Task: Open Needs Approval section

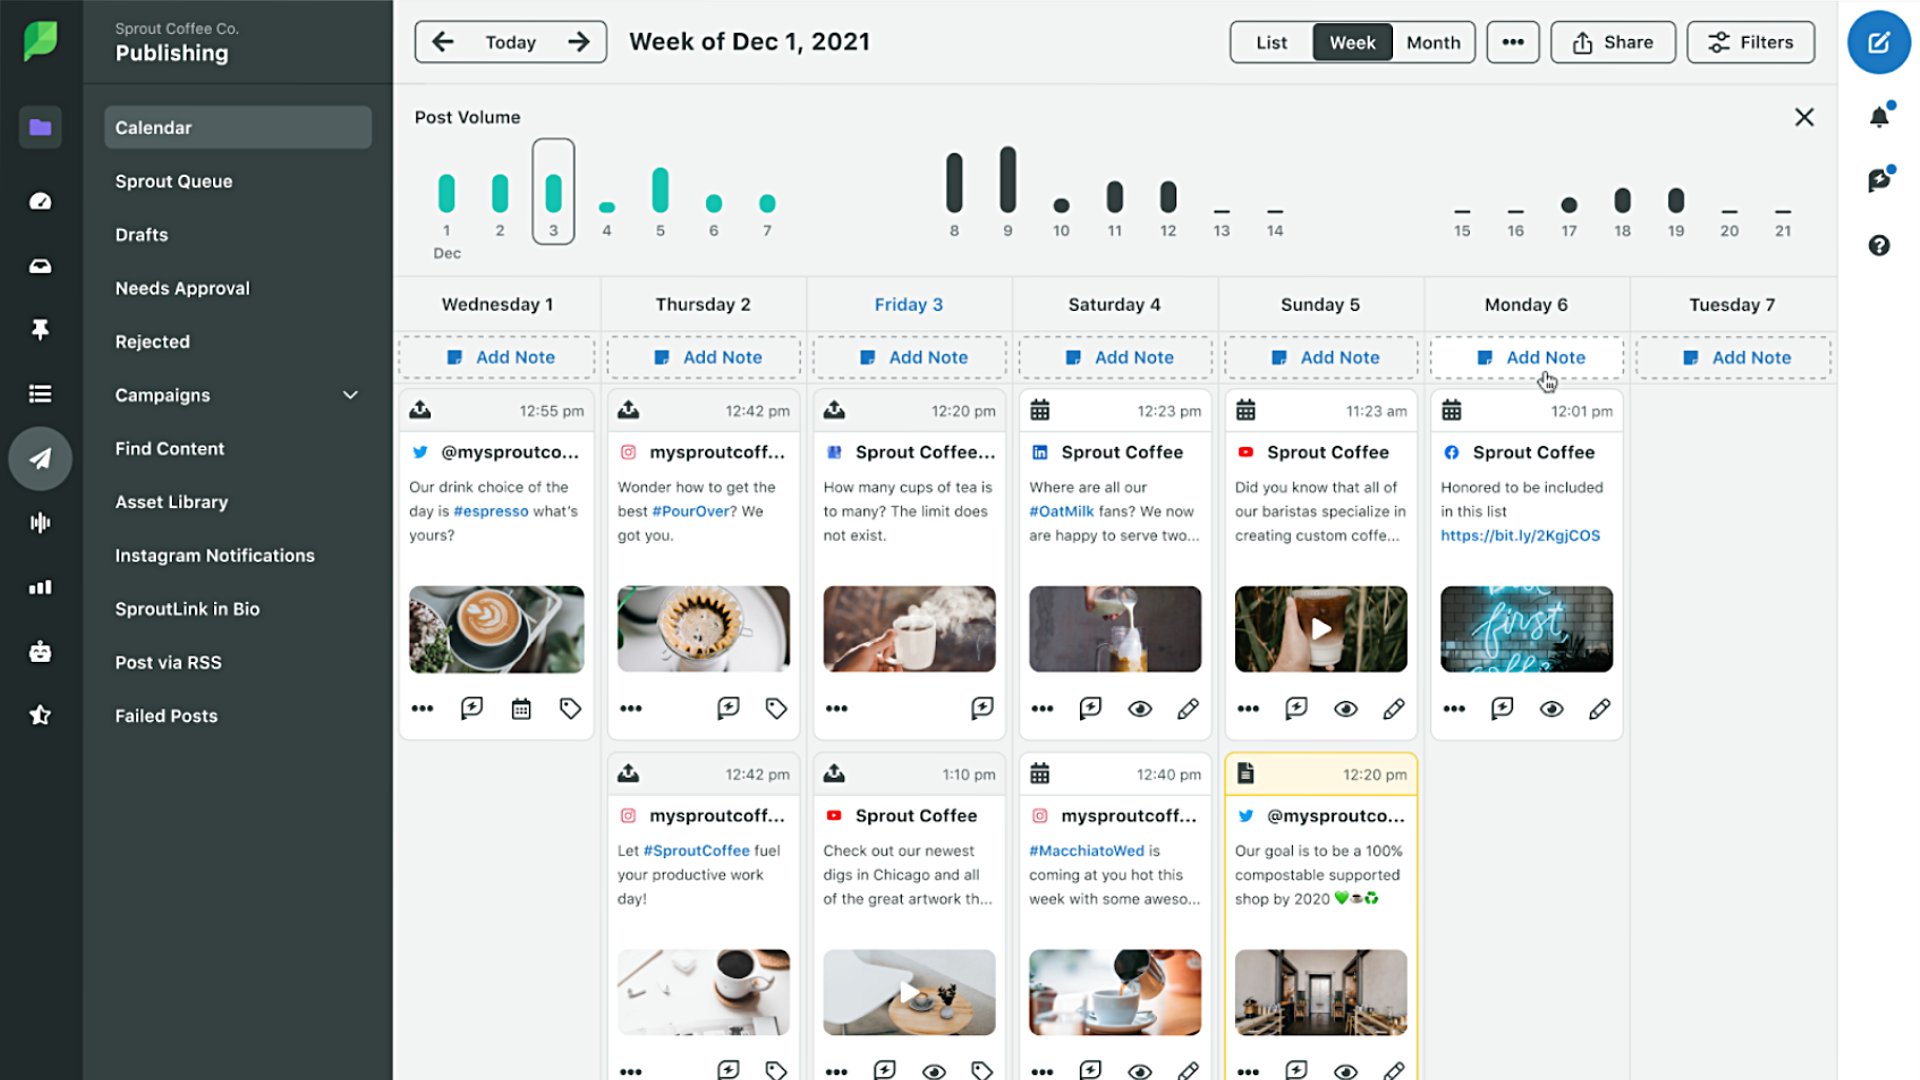Action: [182, 288]
